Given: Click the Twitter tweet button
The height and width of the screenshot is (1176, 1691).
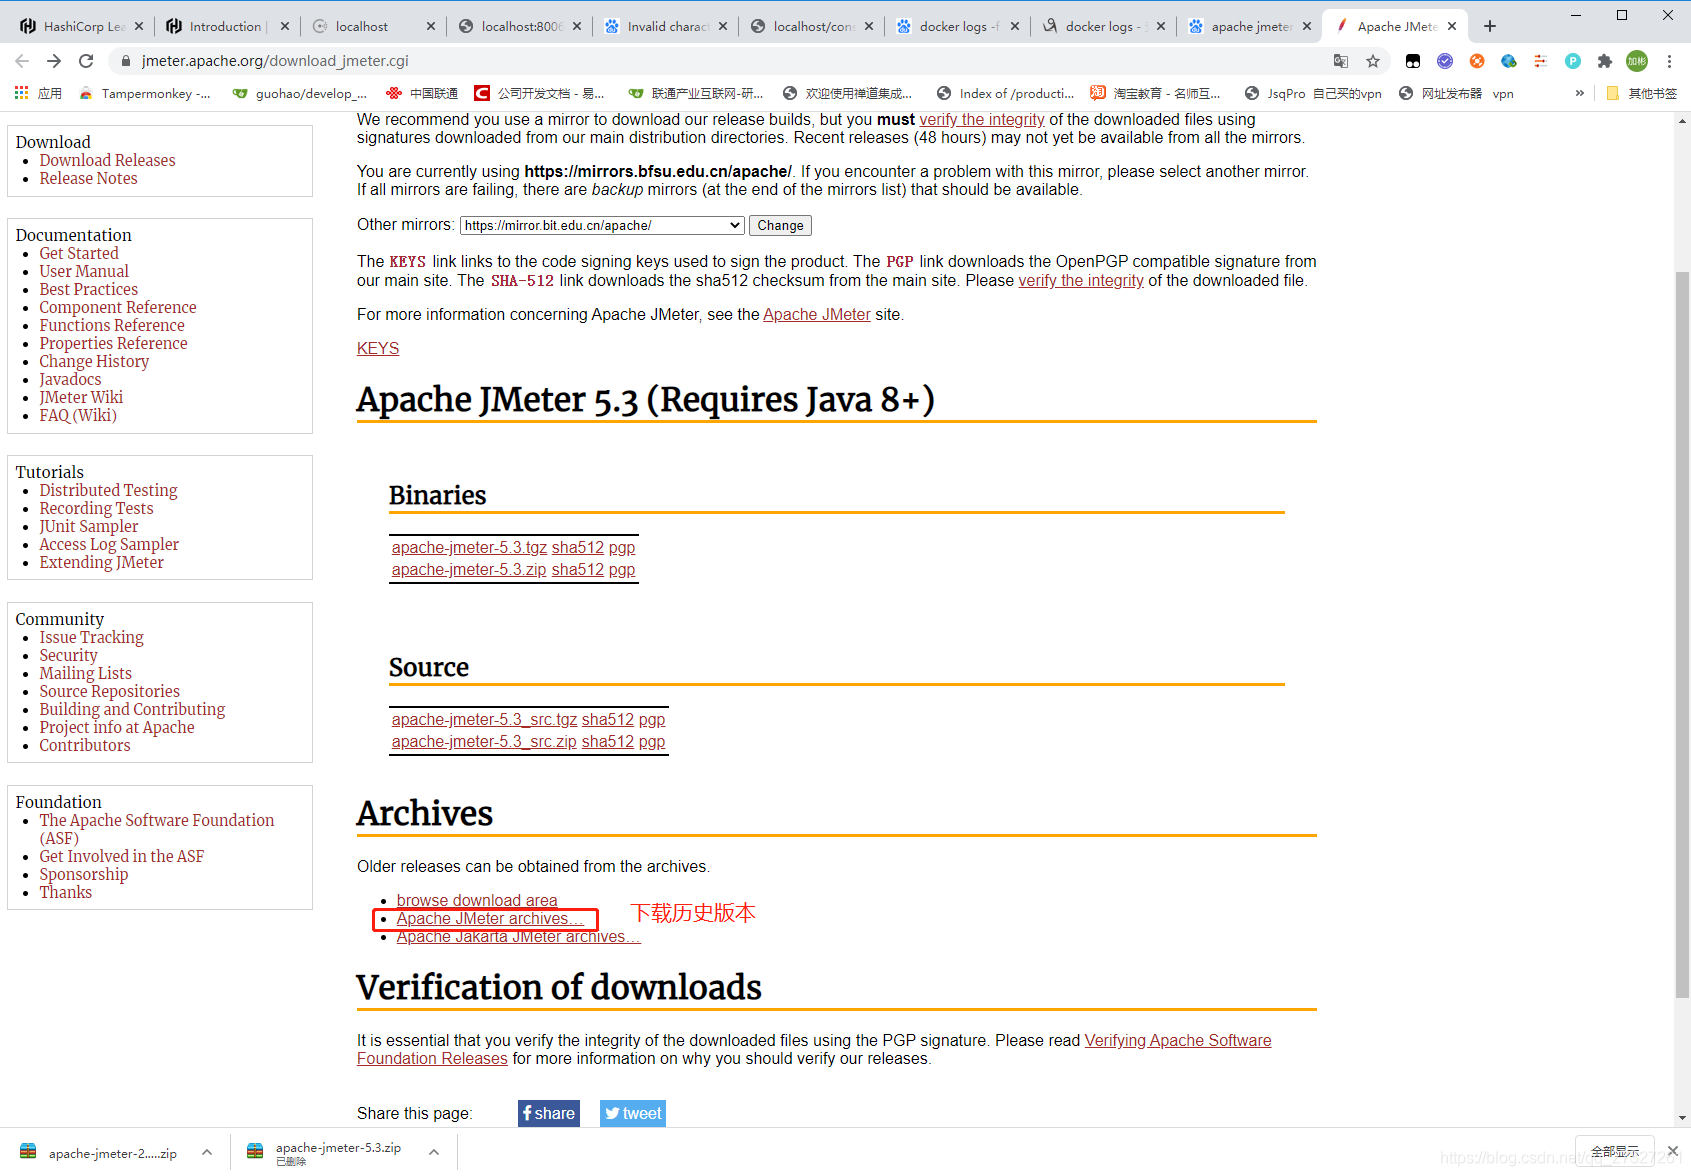Looking at the screenshot, I should pos(633,1113).
